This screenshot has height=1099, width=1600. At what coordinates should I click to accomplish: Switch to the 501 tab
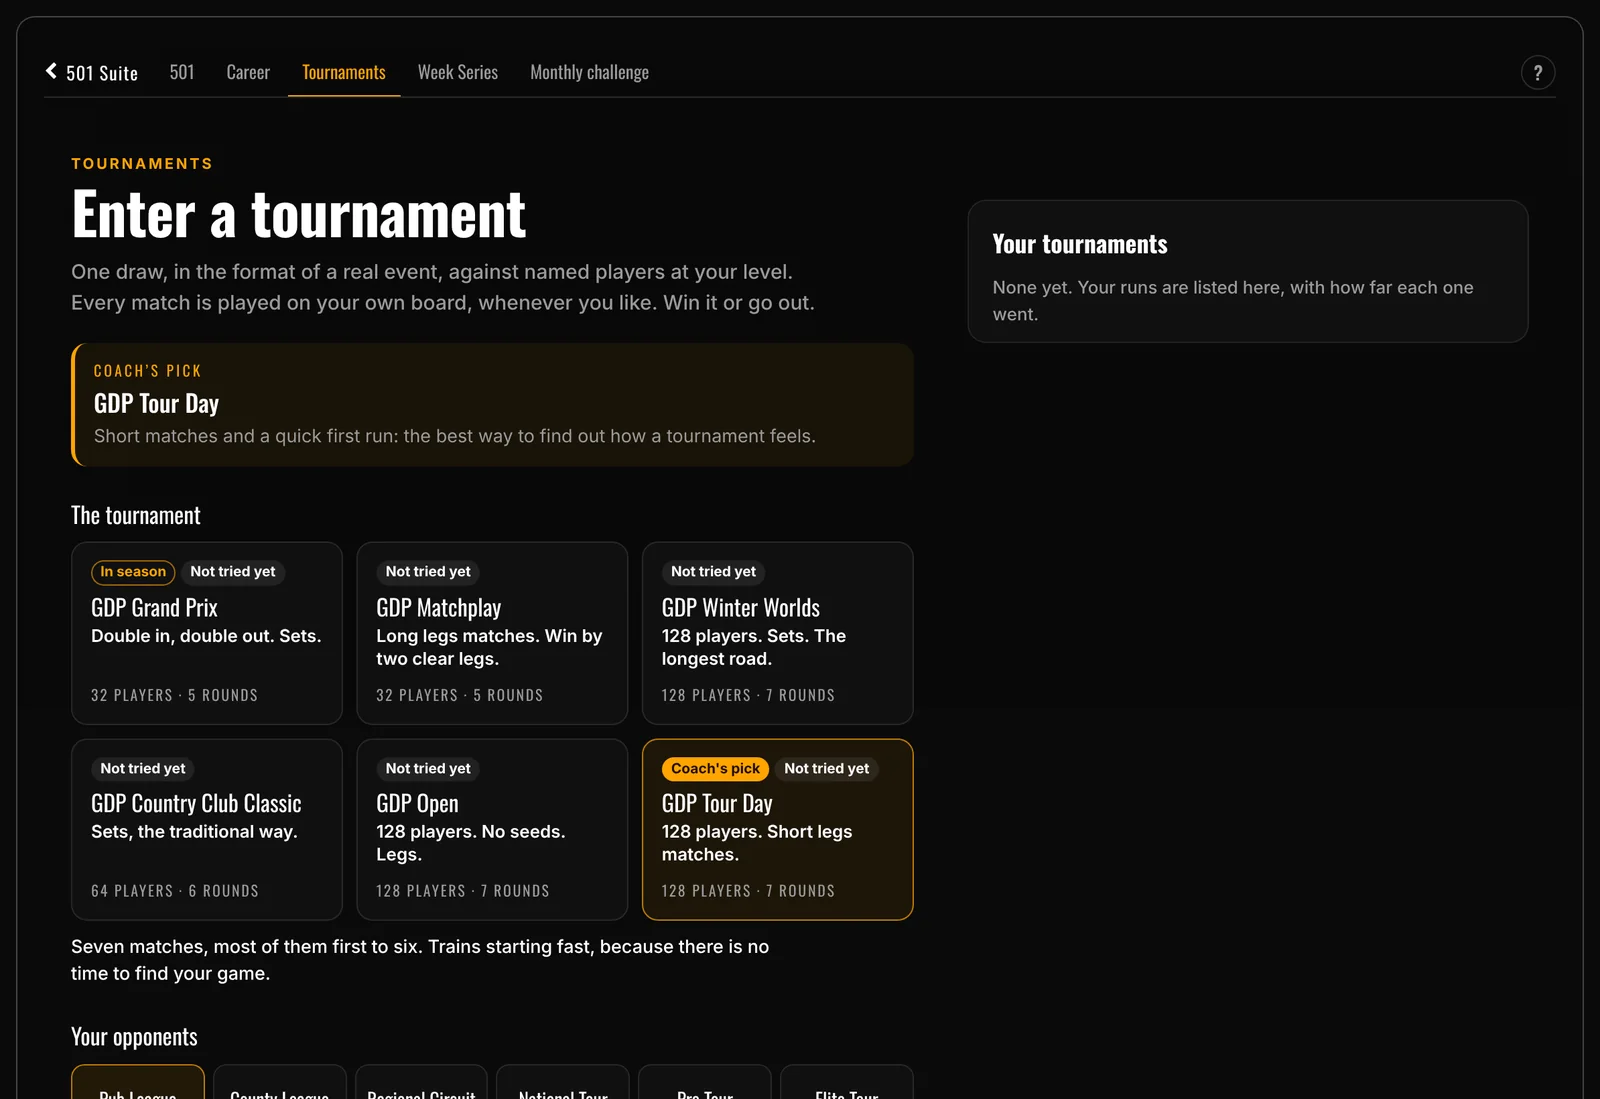click(x=182, y=73)
